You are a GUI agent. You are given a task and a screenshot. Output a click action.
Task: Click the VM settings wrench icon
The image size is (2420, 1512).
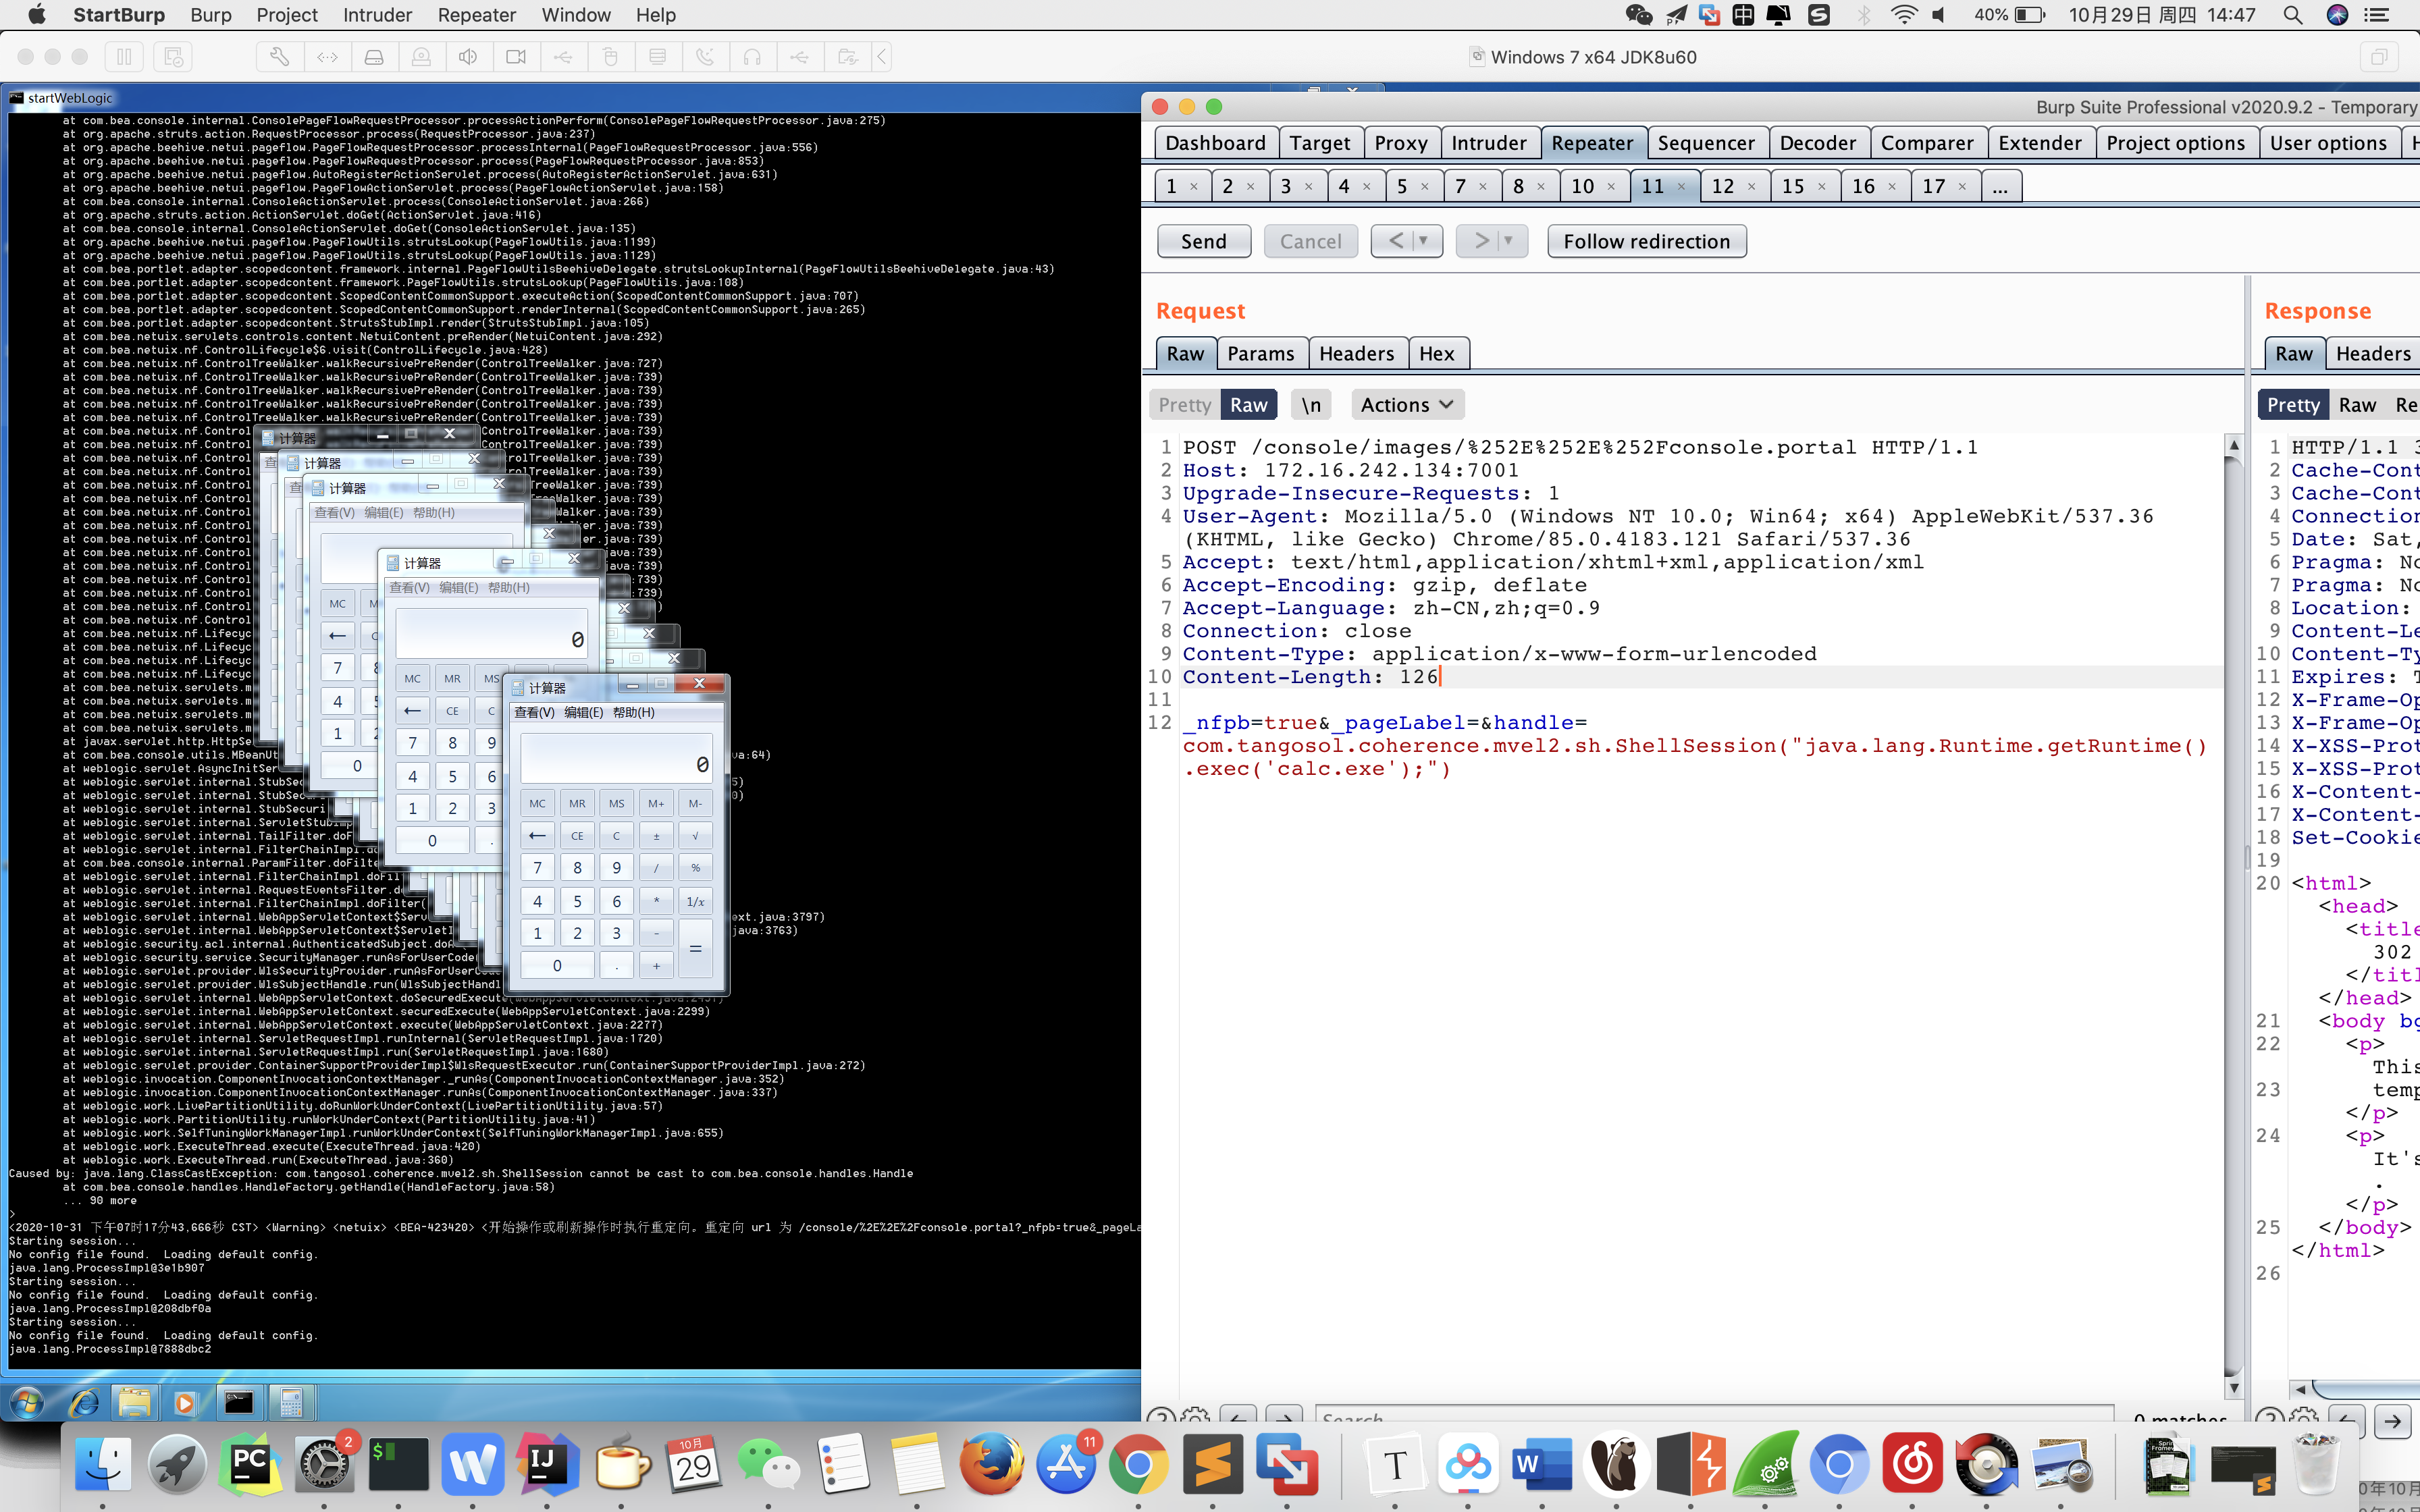click(279, 57)
